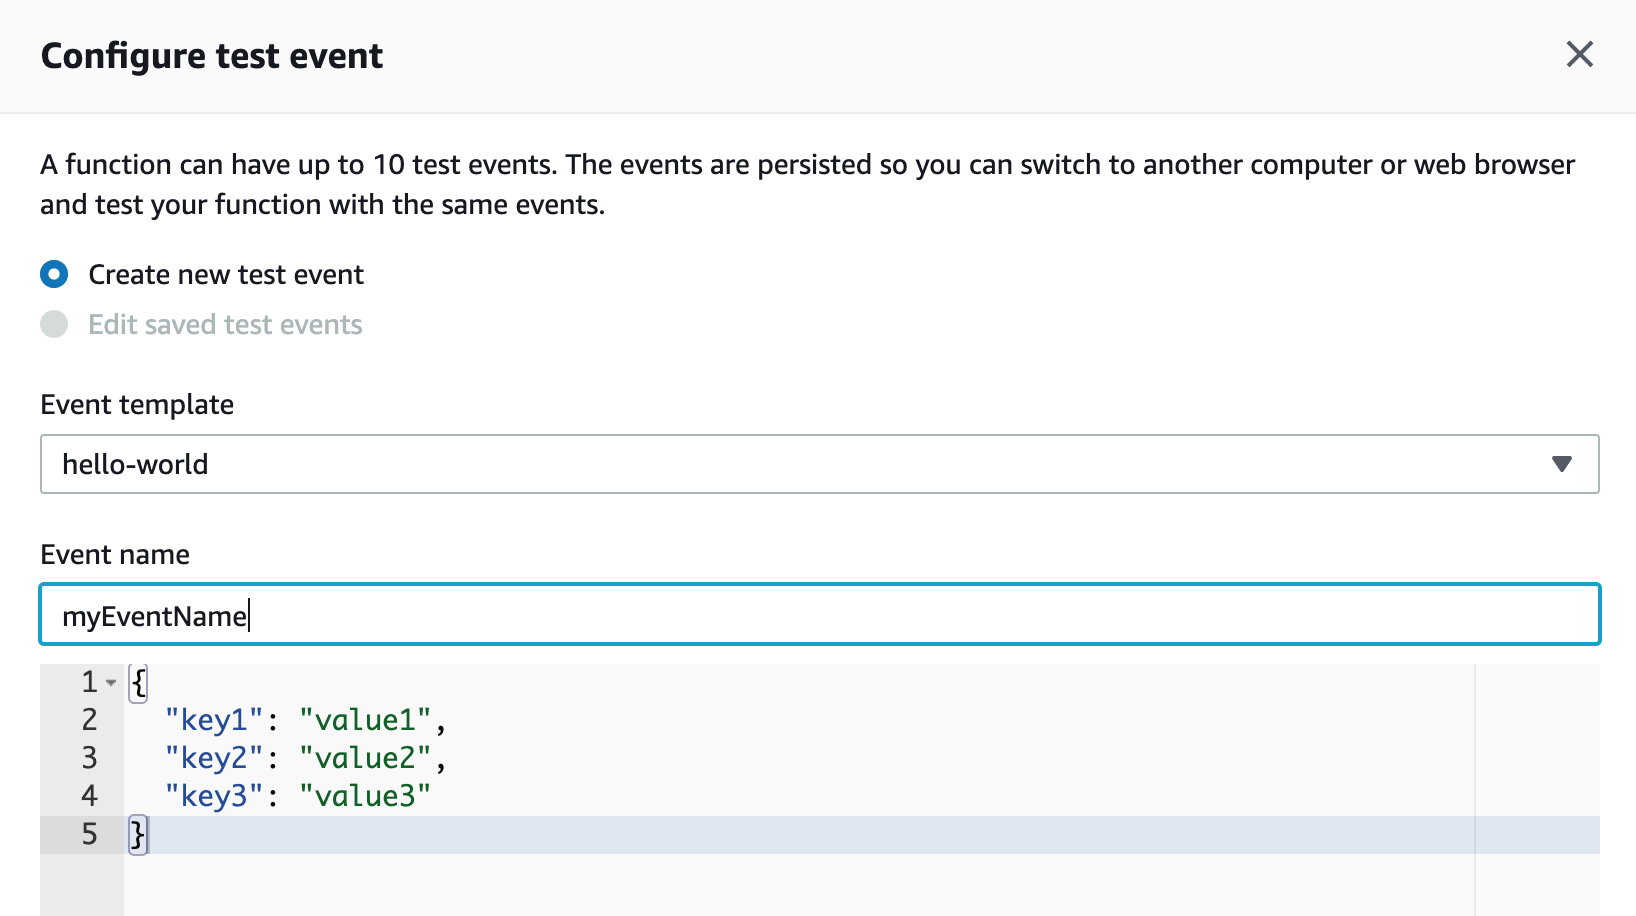Click the "value1" string in editor

click(x=365, y=720)
